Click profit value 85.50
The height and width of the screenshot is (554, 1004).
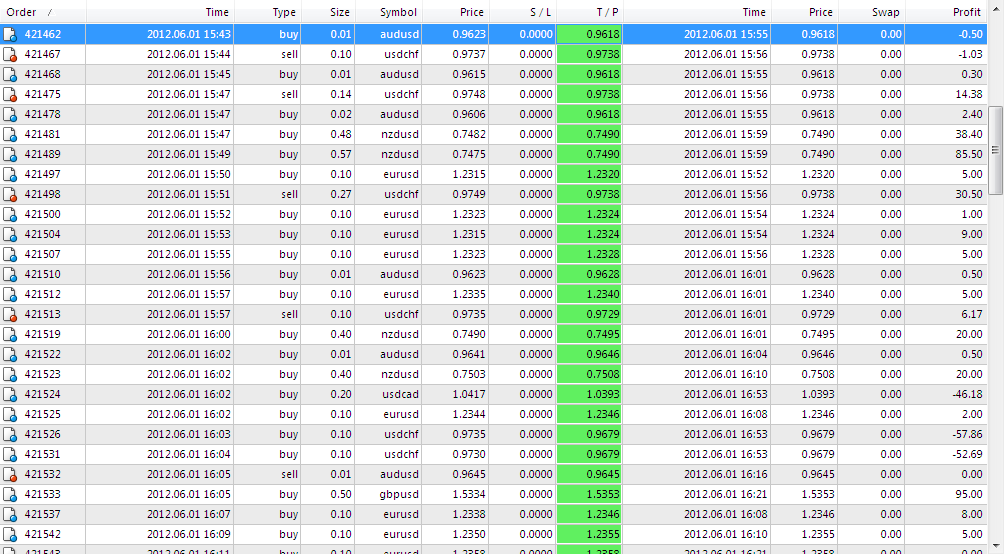coord(968,154)
